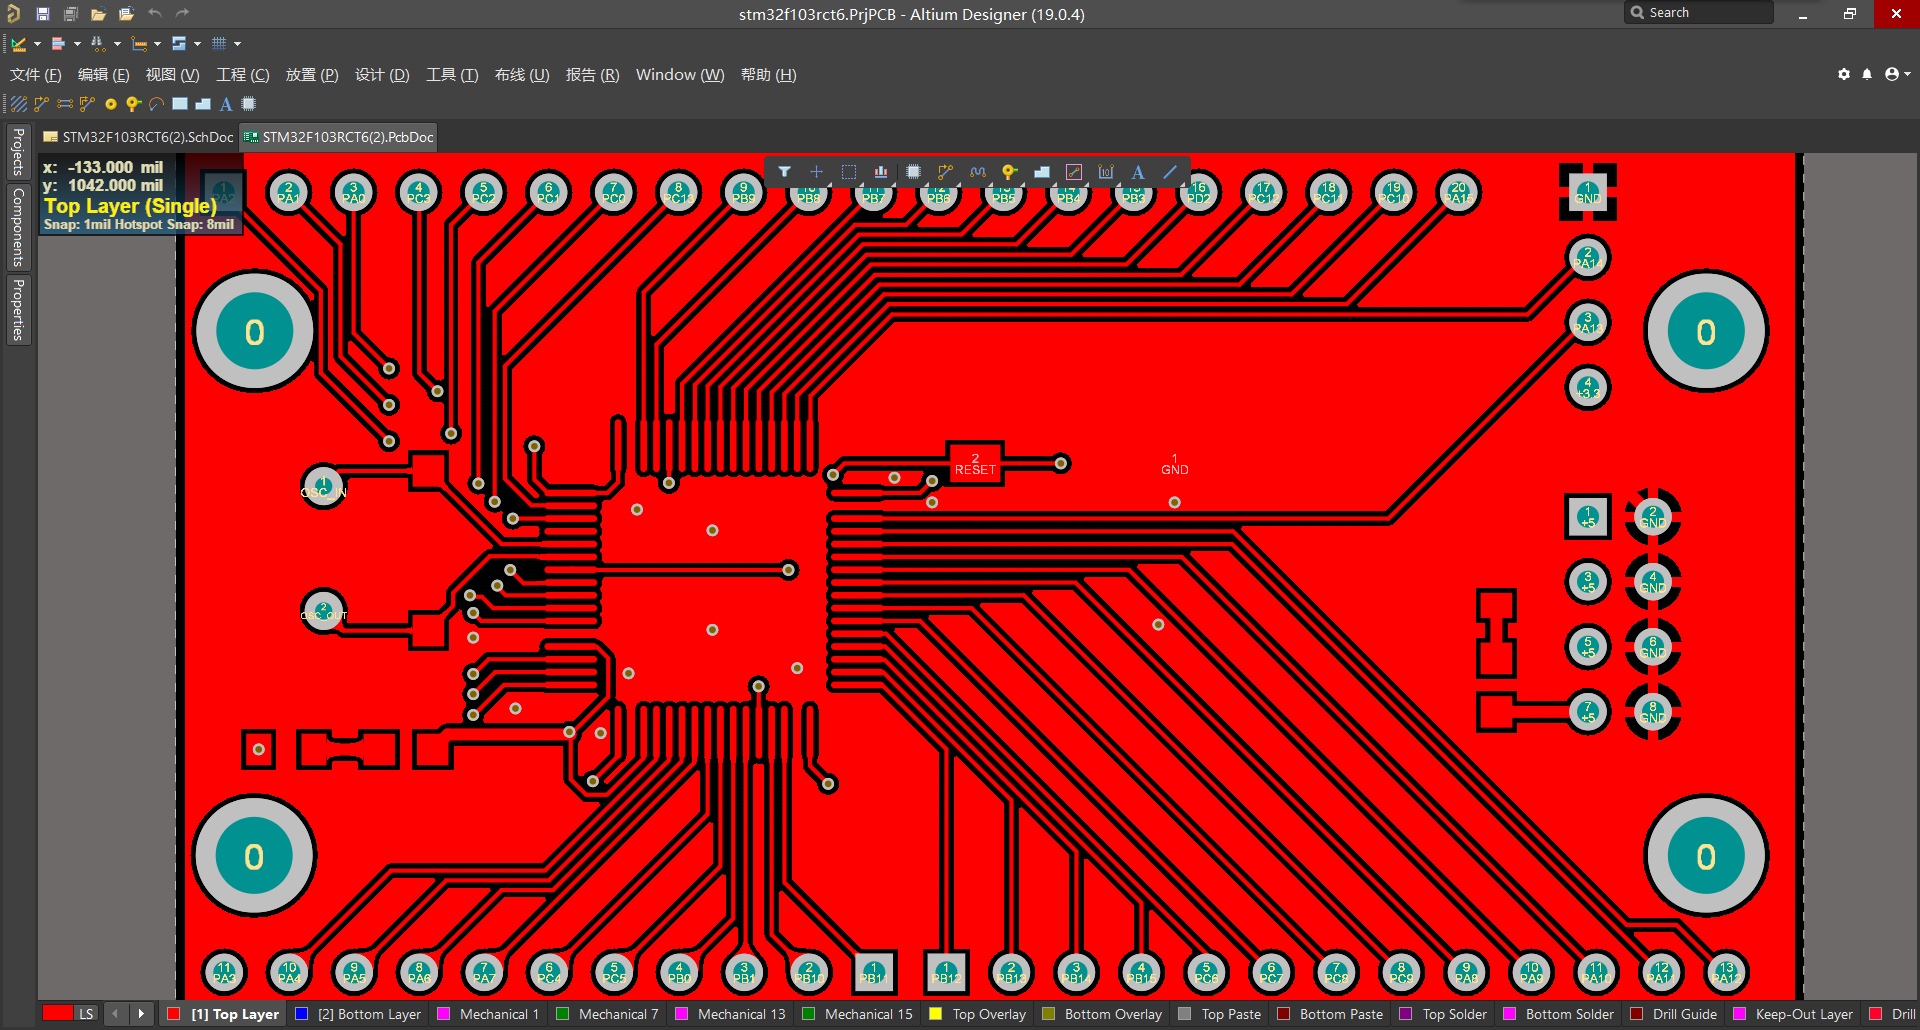Select the multiple track routing tool
1920x1030 pixels.
[88, 104]
